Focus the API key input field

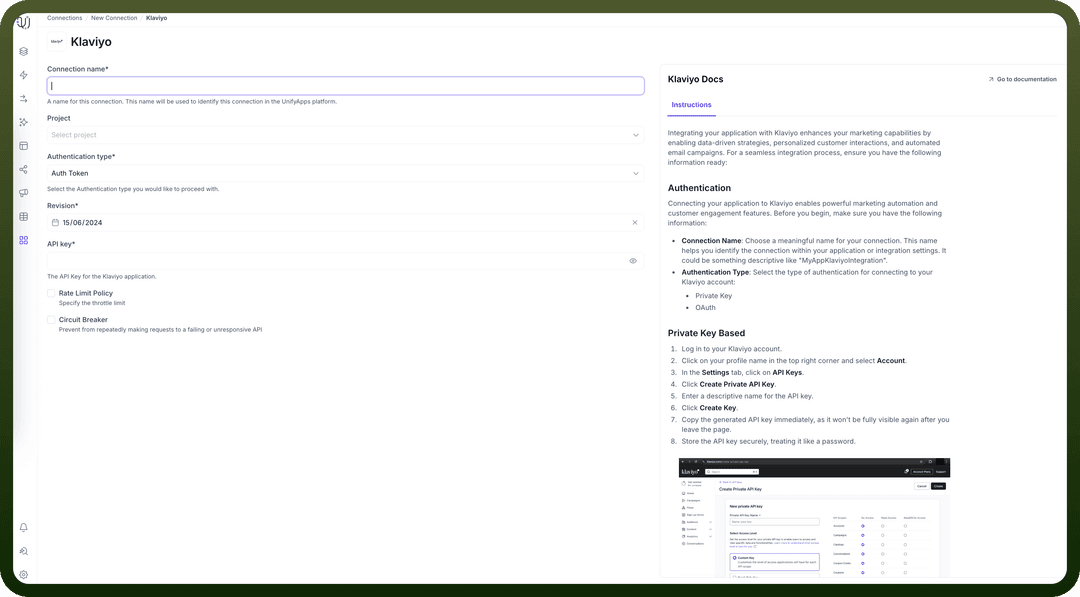coord(346,261)
